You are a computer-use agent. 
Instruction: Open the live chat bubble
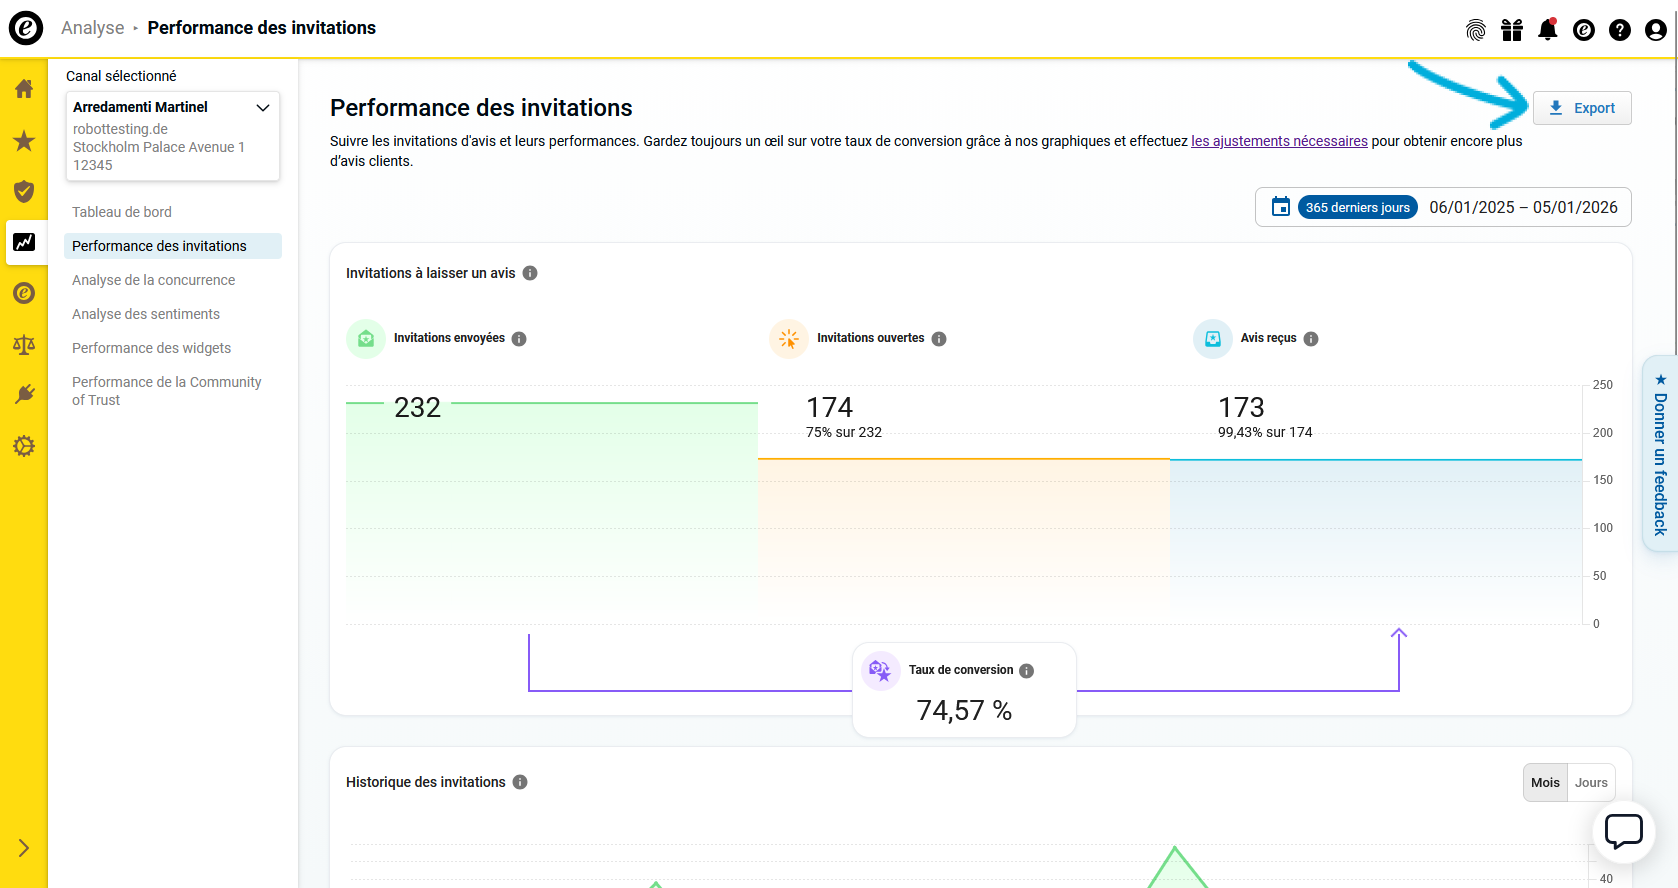pyautogui.click(x=1623, y=831)
